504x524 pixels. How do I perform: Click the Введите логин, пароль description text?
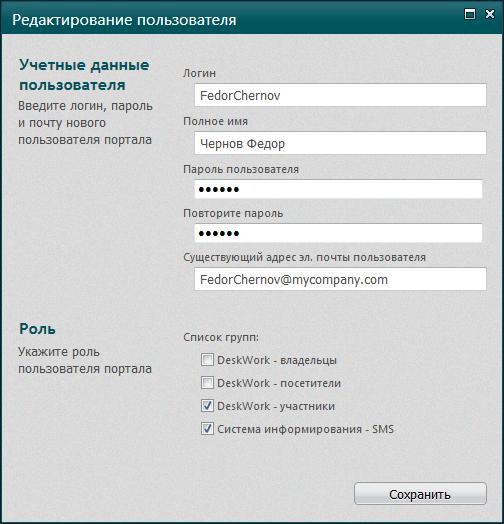coord(85,123)
